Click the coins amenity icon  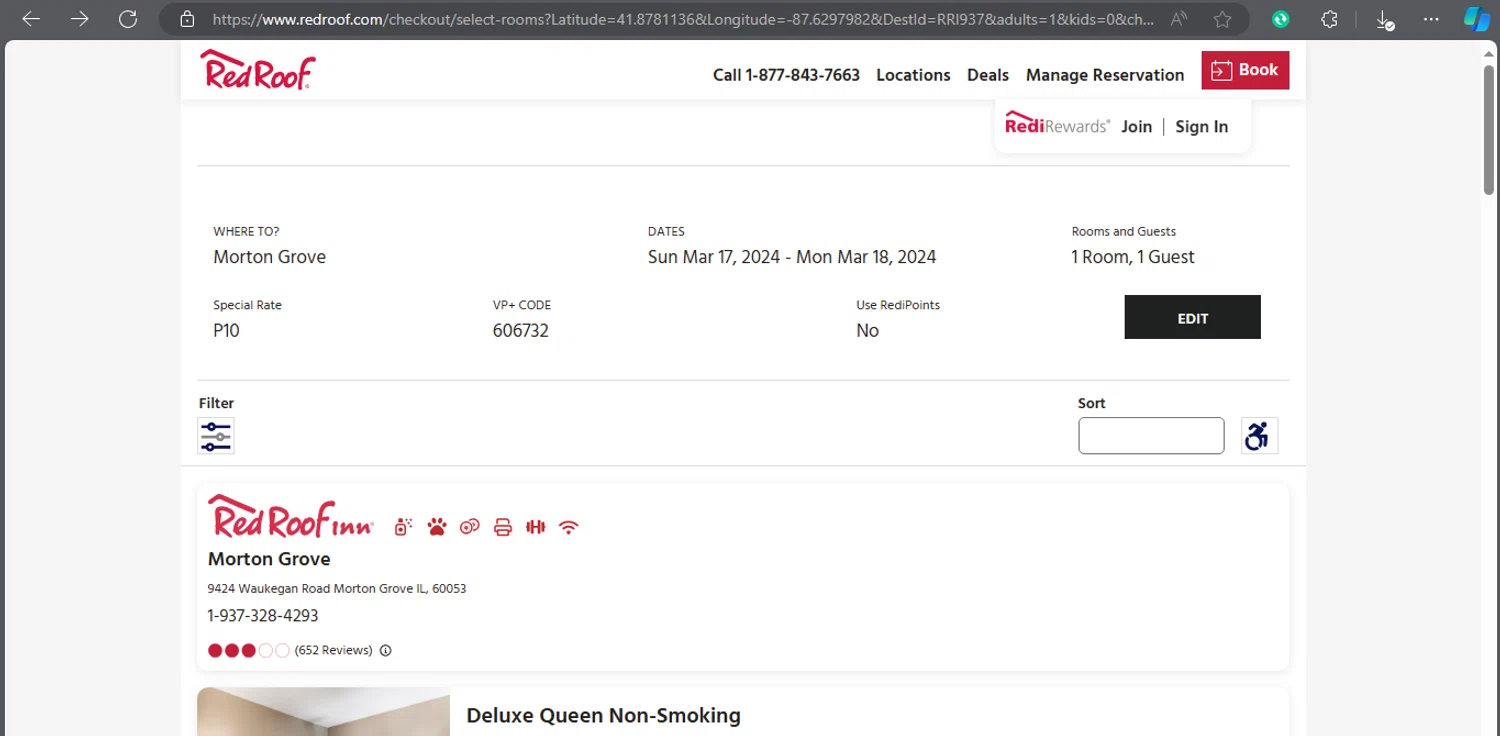[x=470, y=527]
